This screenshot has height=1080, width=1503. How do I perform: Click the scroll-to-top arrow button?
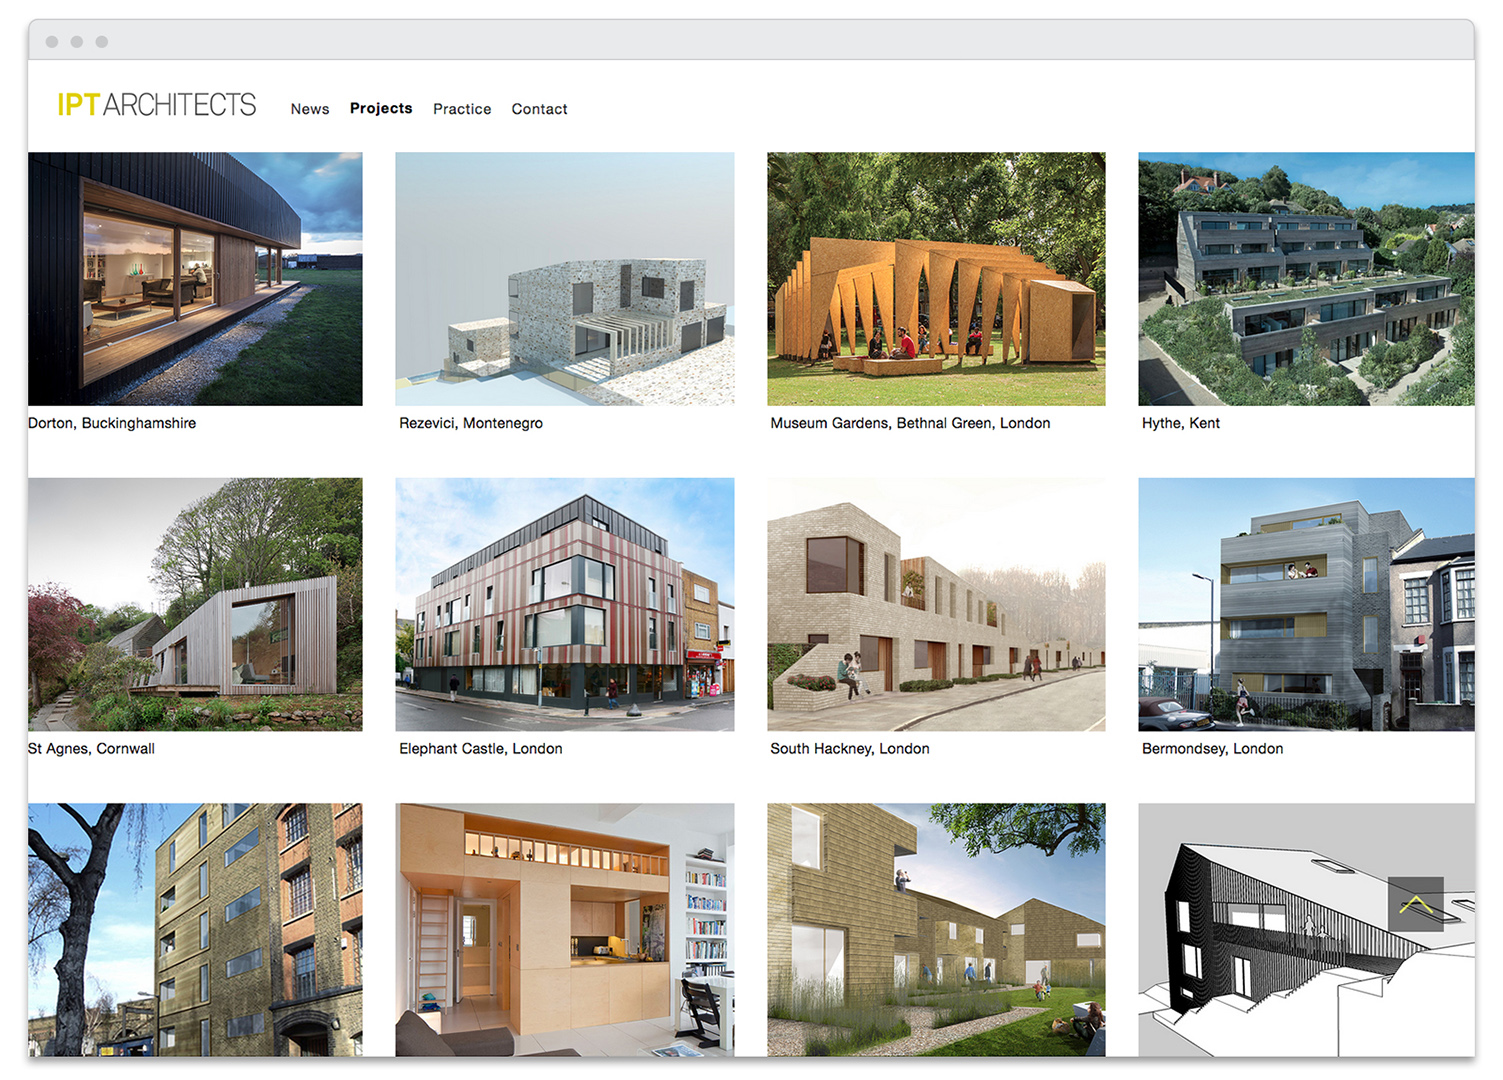click(x=1415, y=904)
